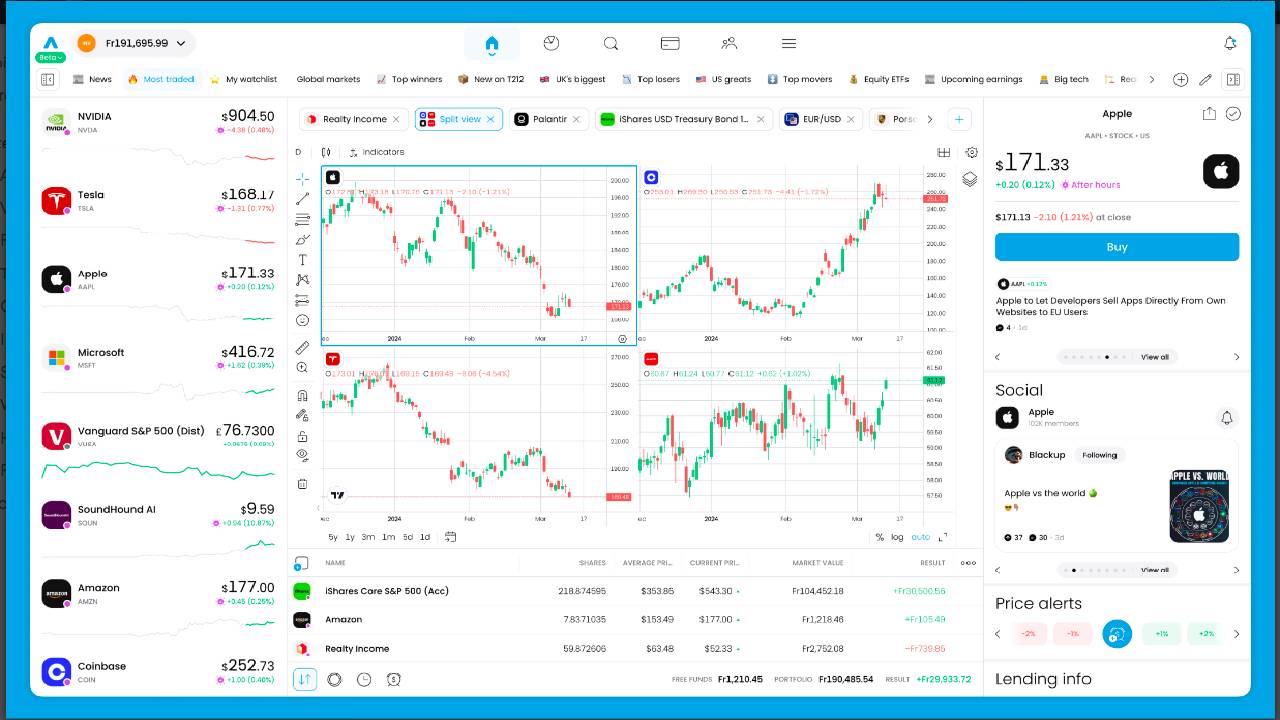Toggle fullscreen chart icon
1280x720 pixels.
click(942, 537)
